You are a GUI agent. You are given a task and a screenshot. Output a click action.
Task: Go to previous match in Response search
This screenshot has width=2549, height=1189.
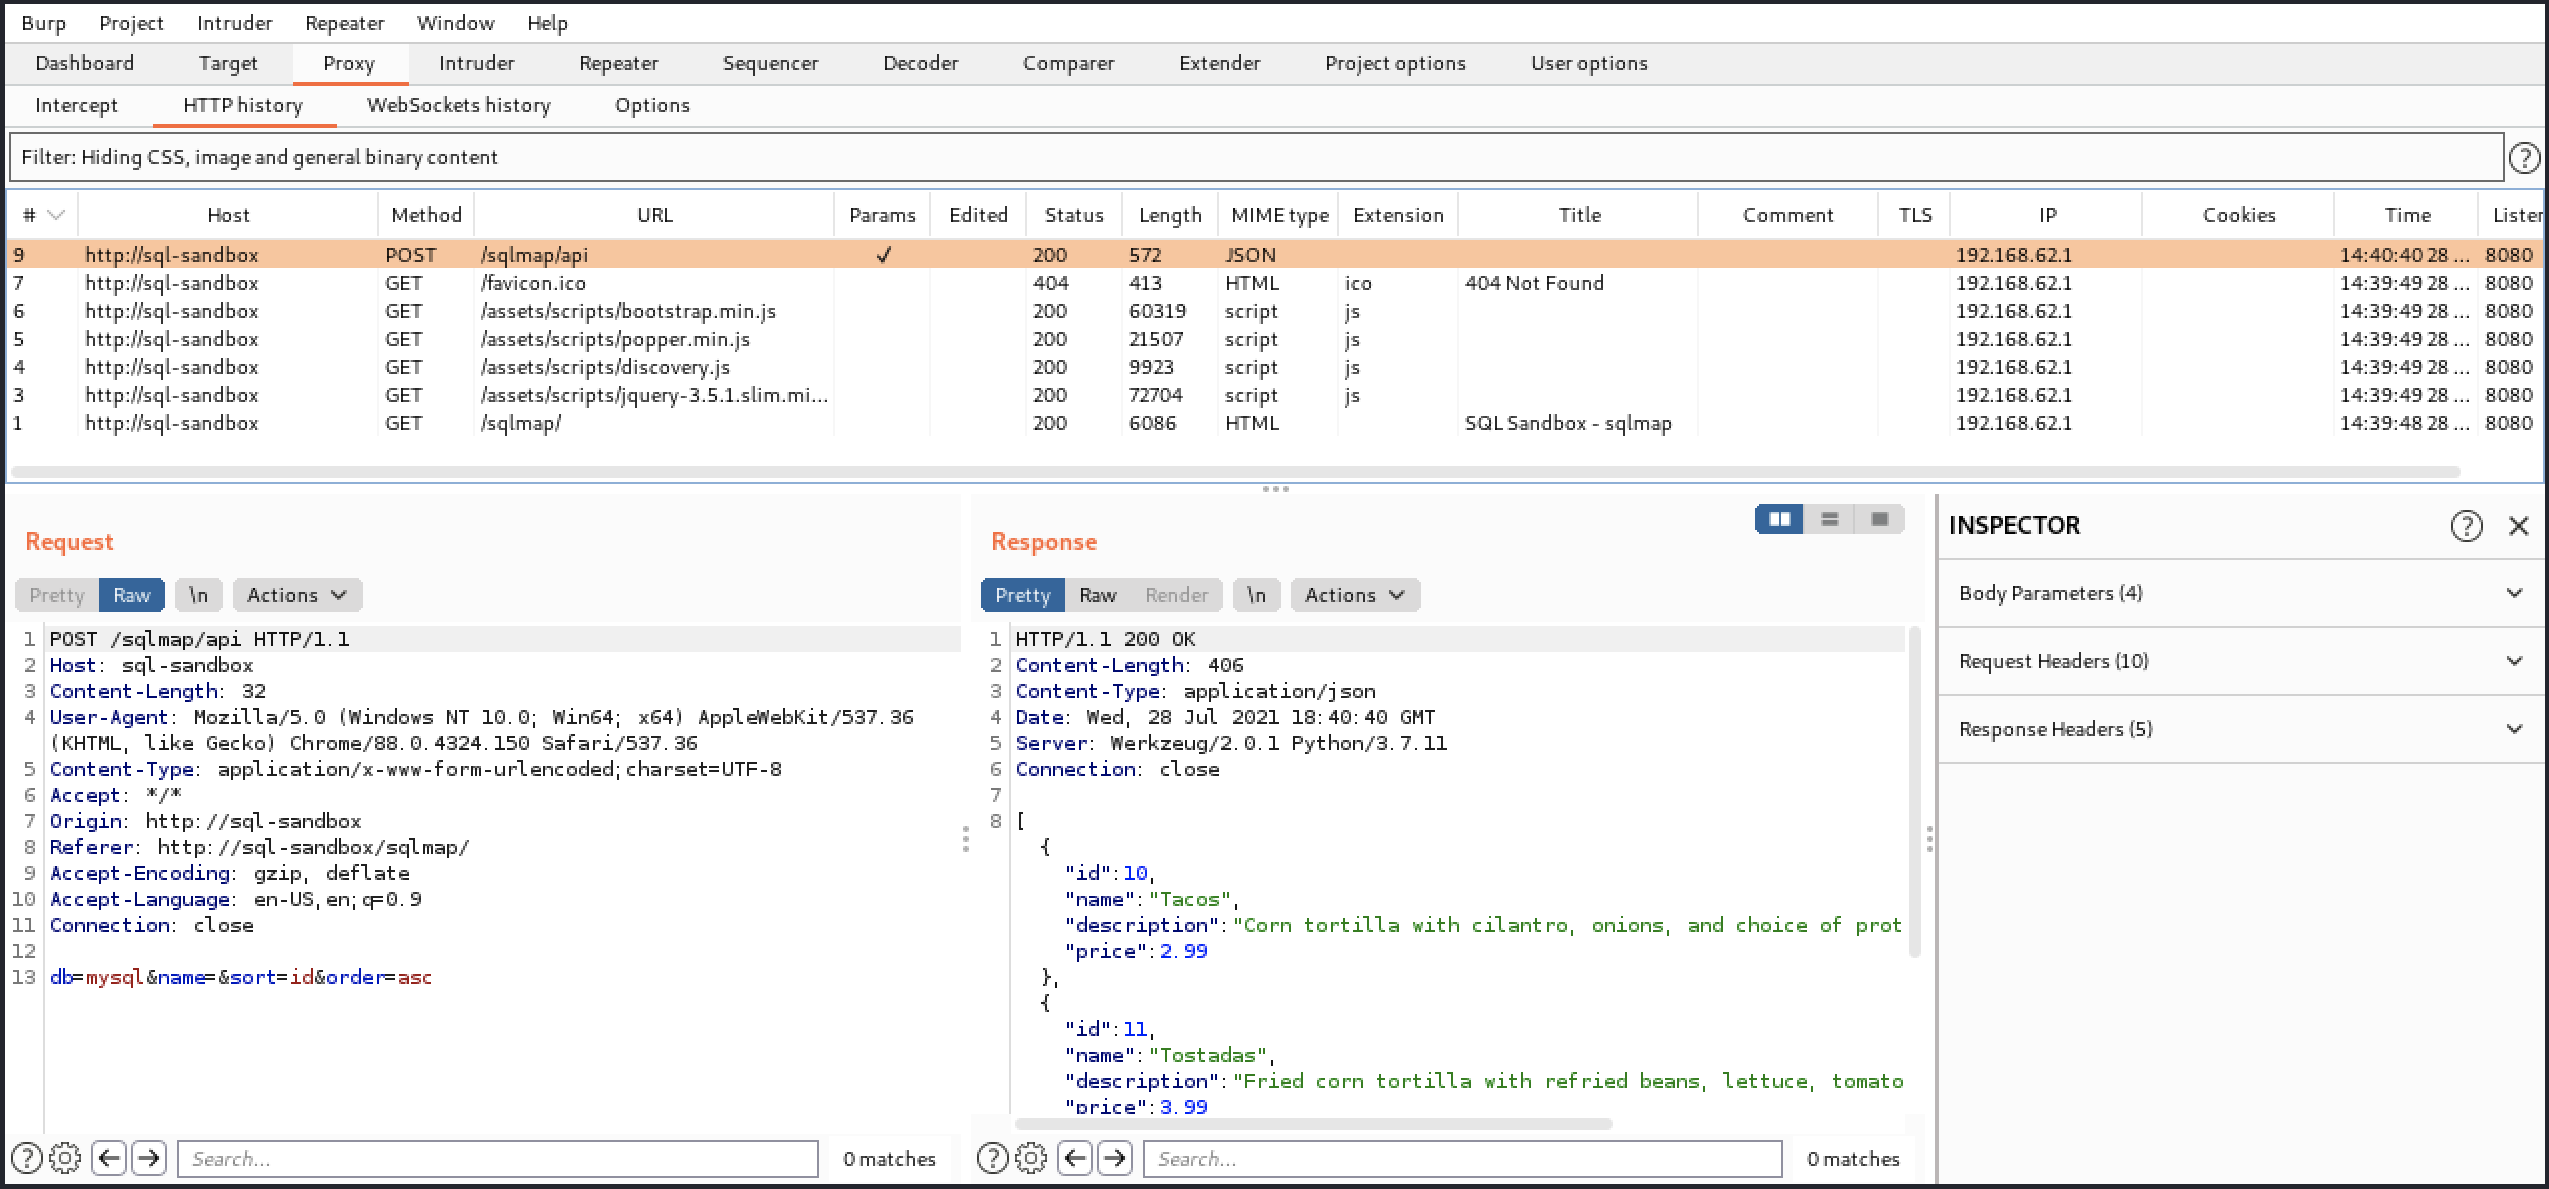1074,1158
